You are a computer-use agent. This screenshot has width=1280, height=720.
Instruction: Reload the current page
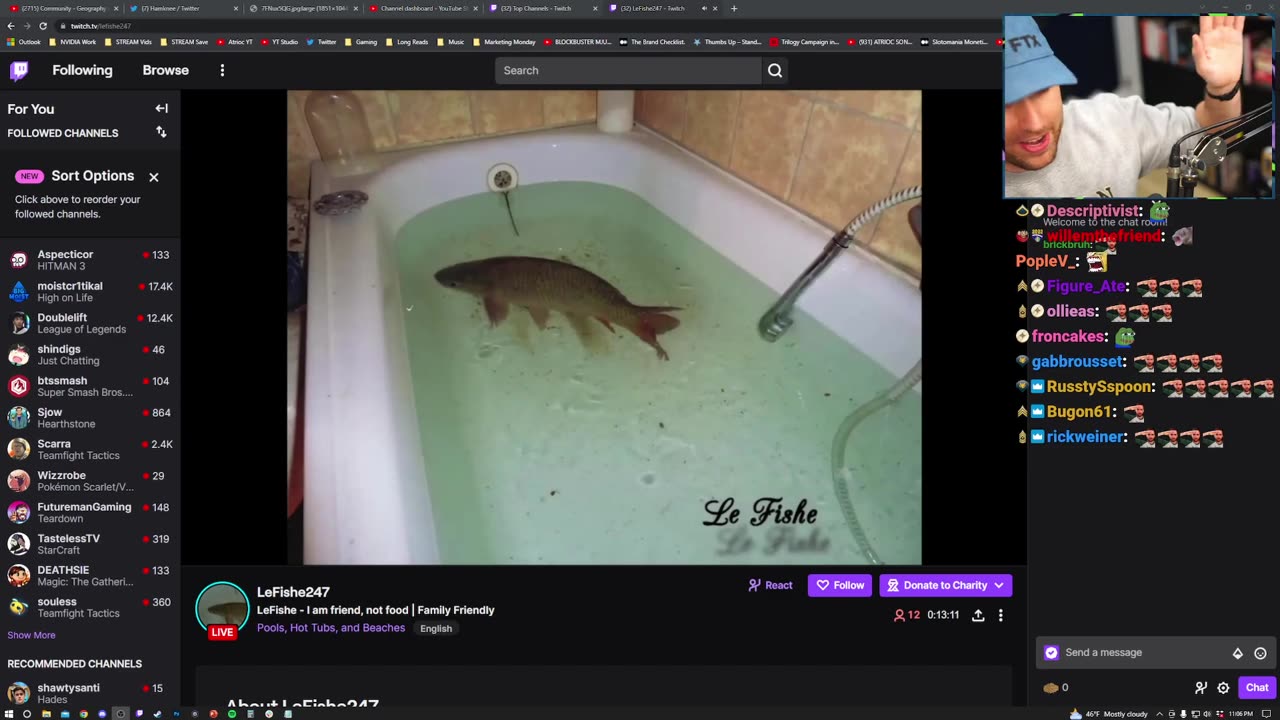coord(43,26)
